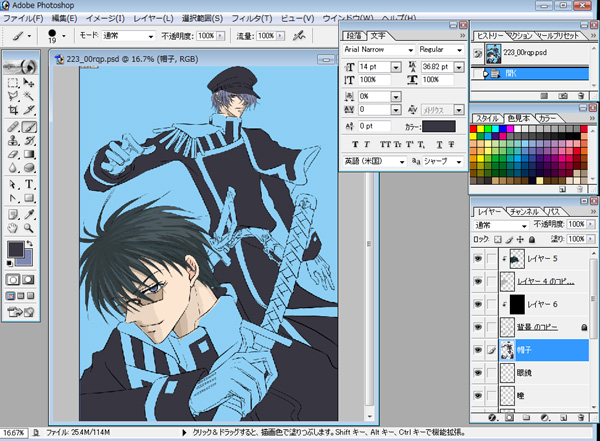
Task: Select the Polygonal Lasso tool
Action: (13, 96)
